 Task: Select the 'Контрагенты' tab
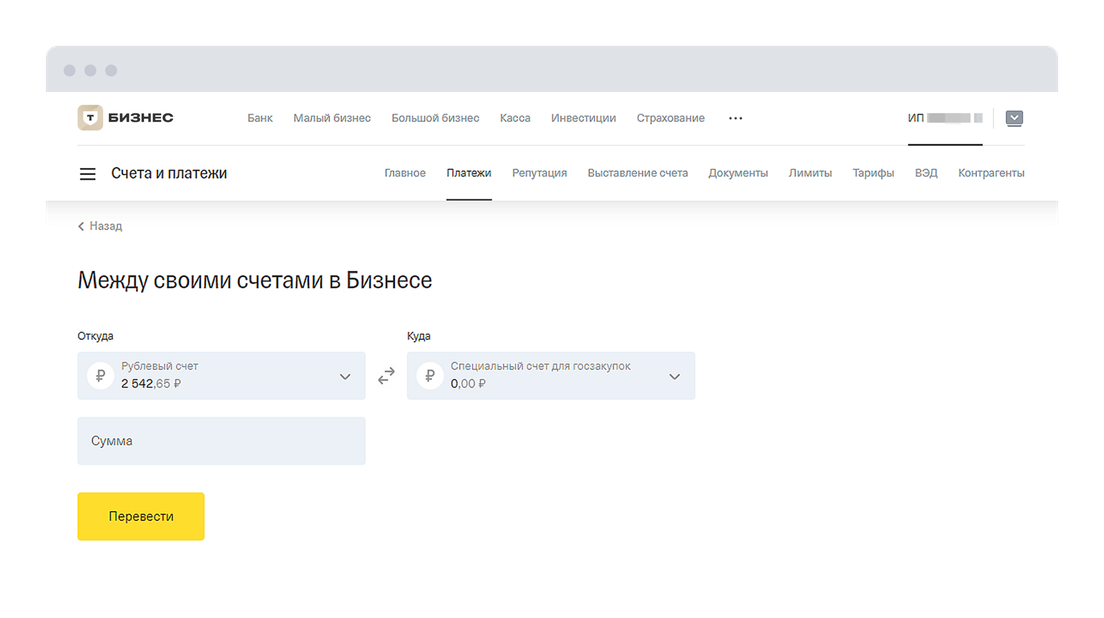[991, 173]
